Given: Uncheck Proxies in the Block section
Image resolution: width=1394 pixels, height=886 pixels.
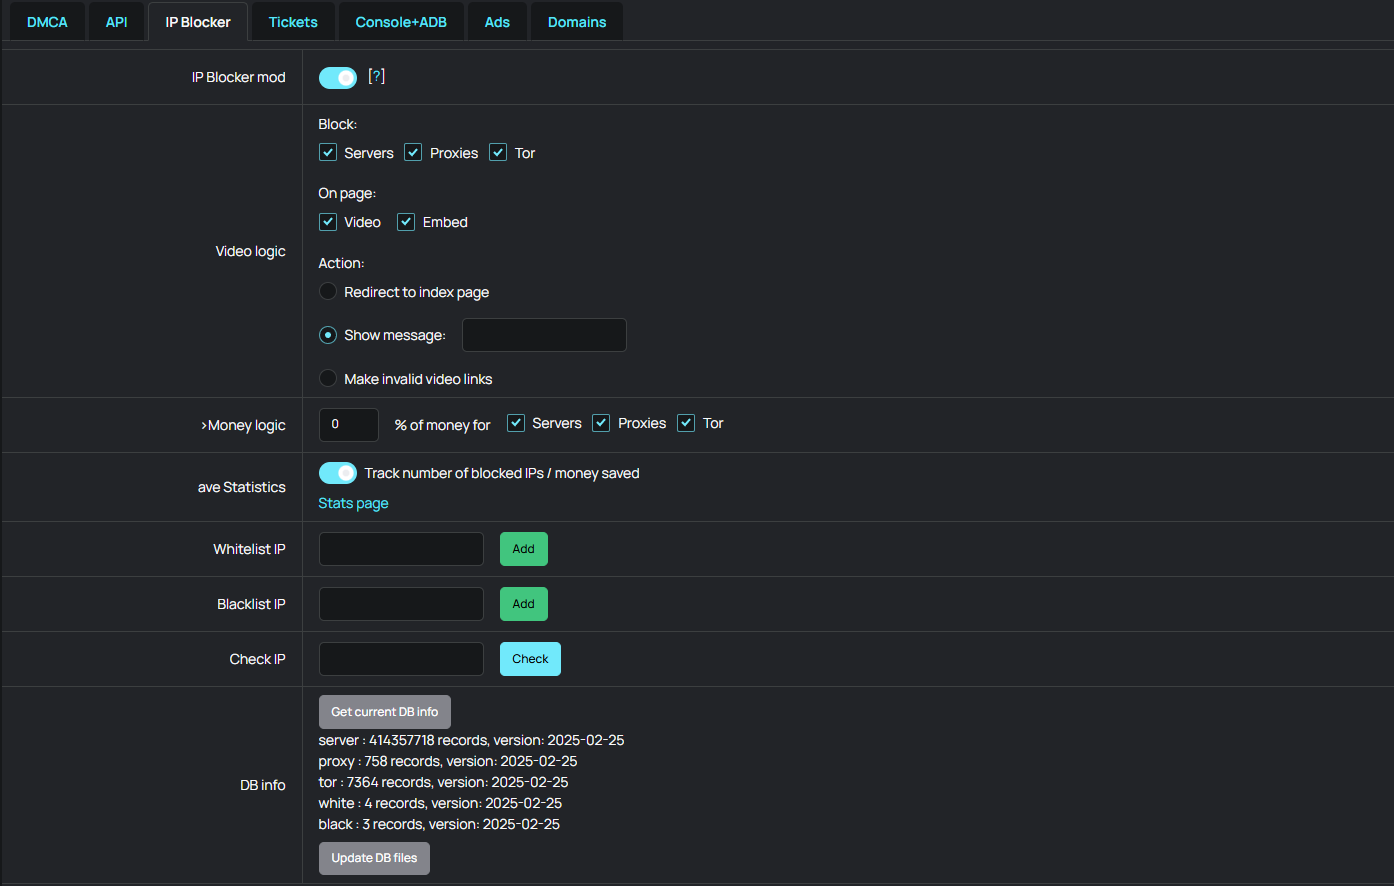Looking at the screenshot, I should click(413, 153).
